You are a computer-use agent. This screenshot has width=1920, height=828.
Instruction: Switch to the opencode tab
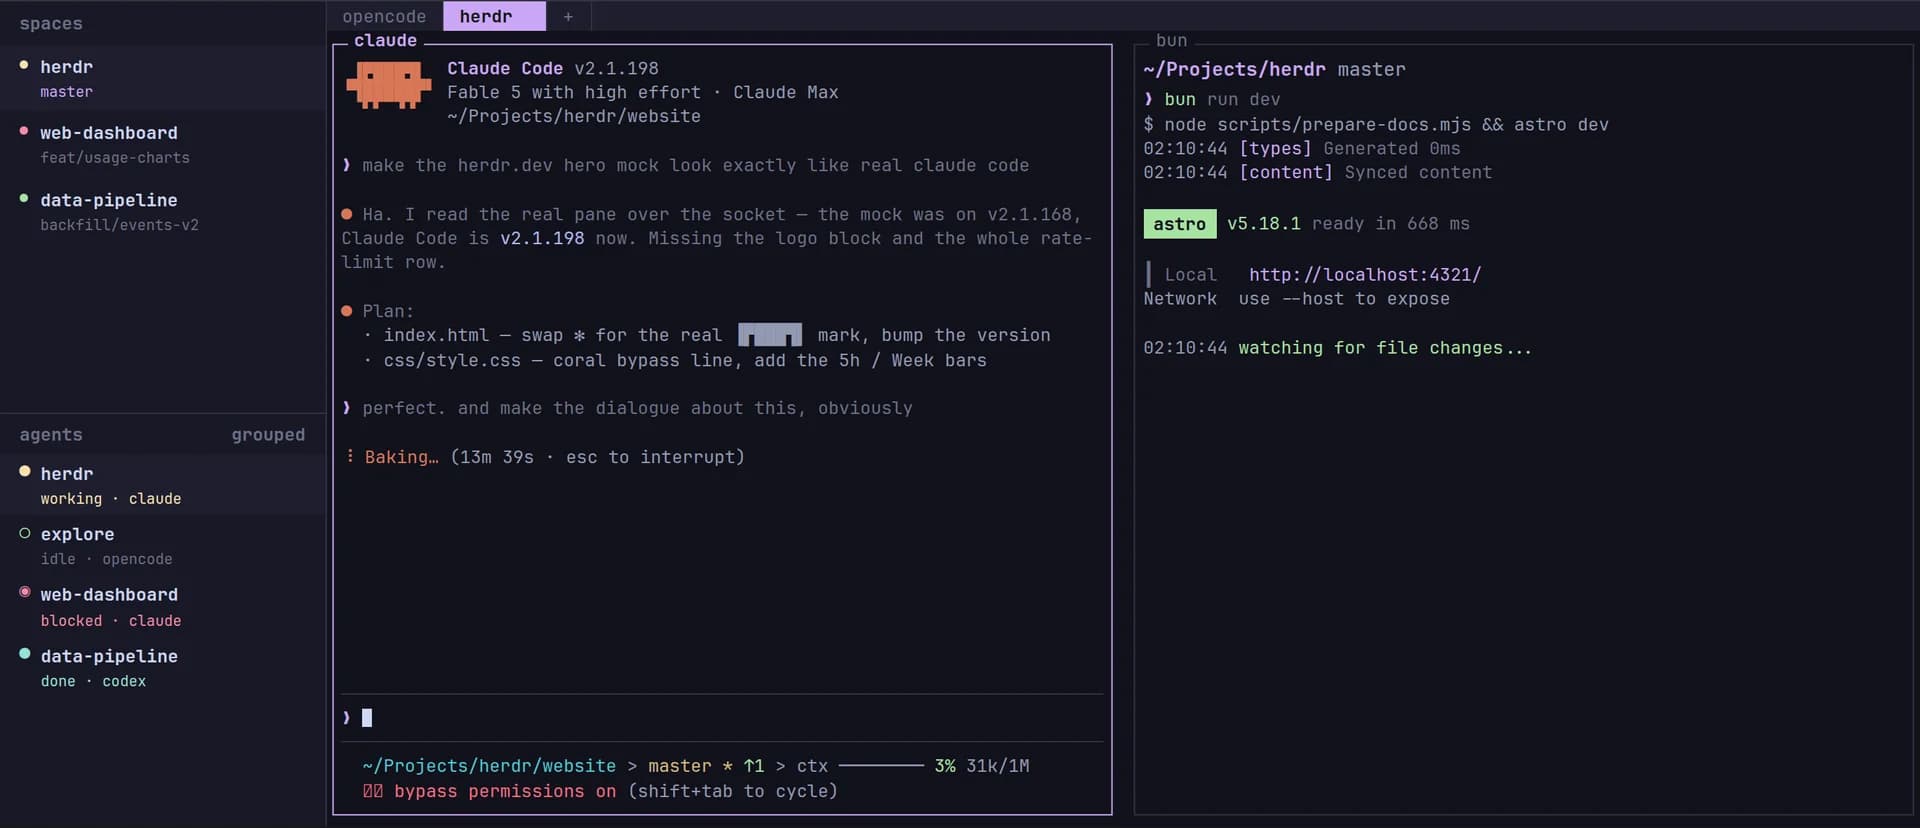384,16
